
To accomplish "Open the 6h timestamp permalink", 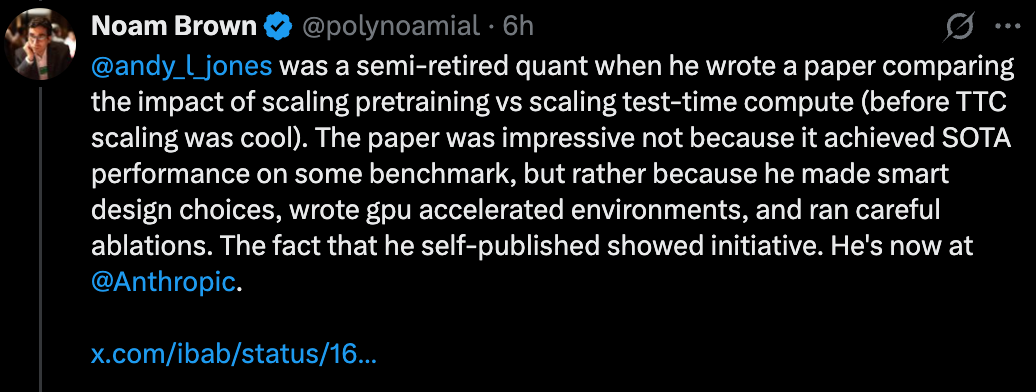I will pos(519,27).
